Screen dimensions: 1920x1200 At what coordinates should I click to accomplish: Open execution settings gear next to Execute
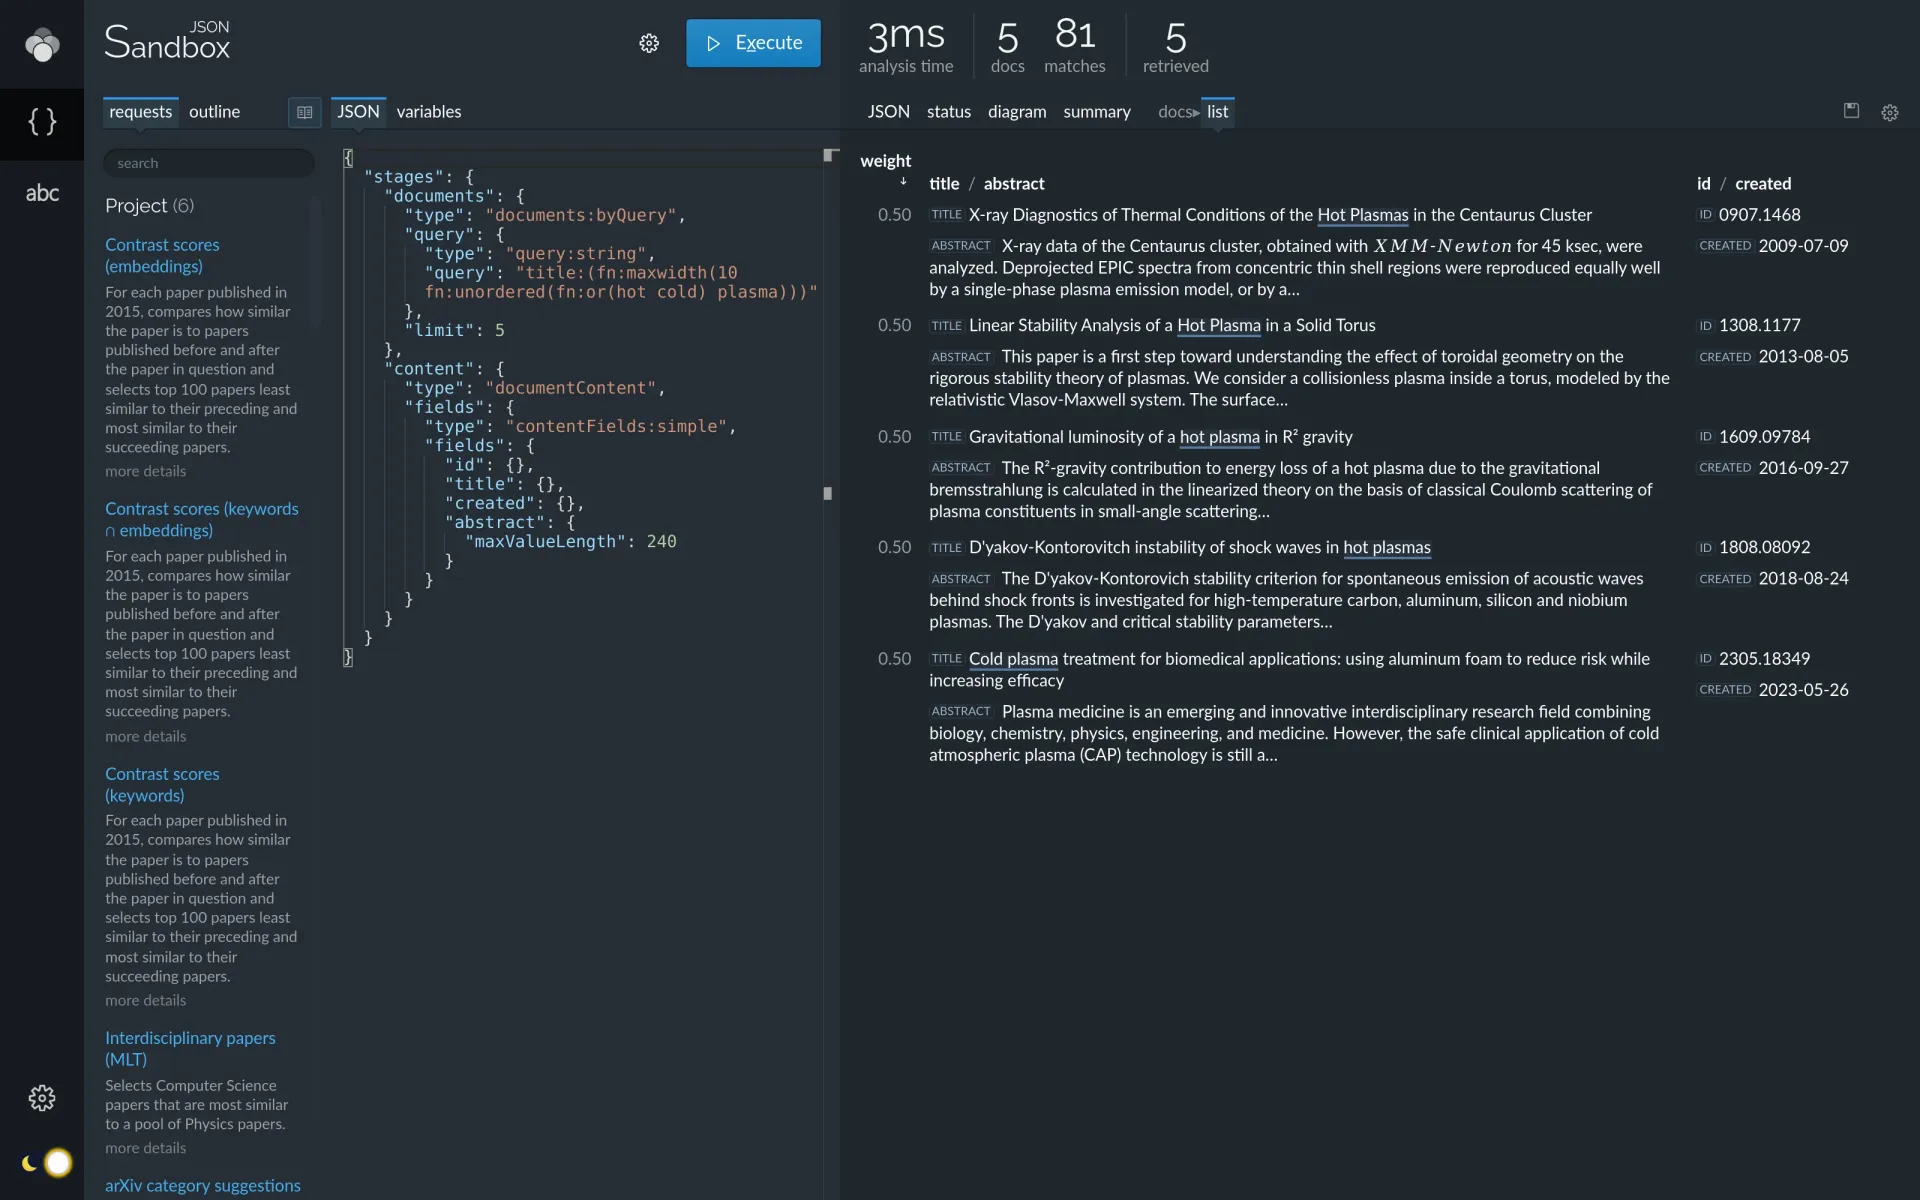pos(649,43)
